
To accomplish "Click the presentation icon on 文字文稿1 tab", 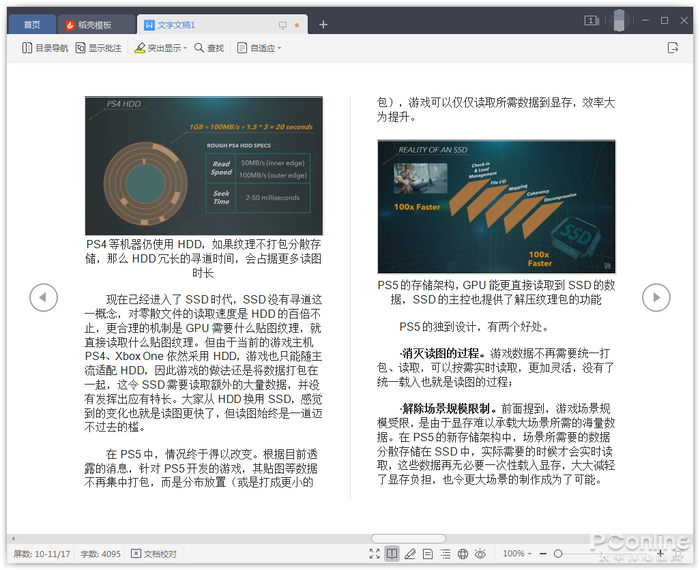I will click(x=283, y=25).
